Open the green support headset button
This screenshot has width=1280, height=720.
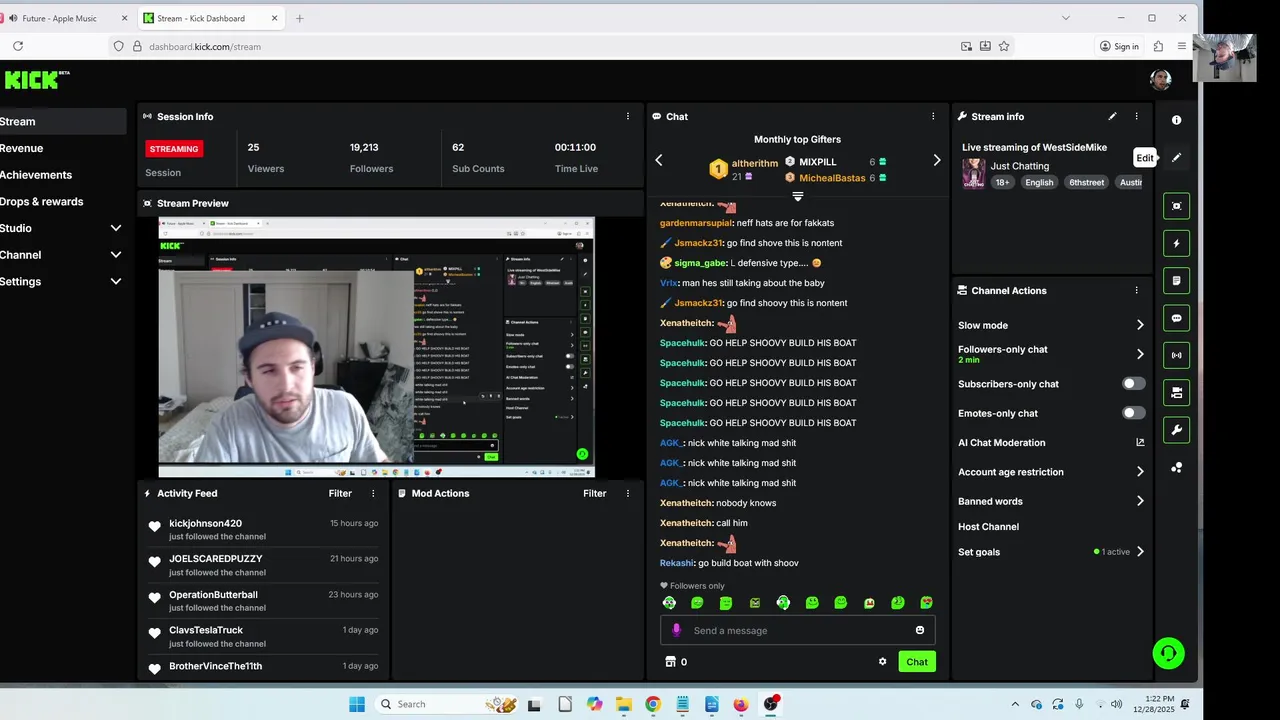coord(1168,653)
